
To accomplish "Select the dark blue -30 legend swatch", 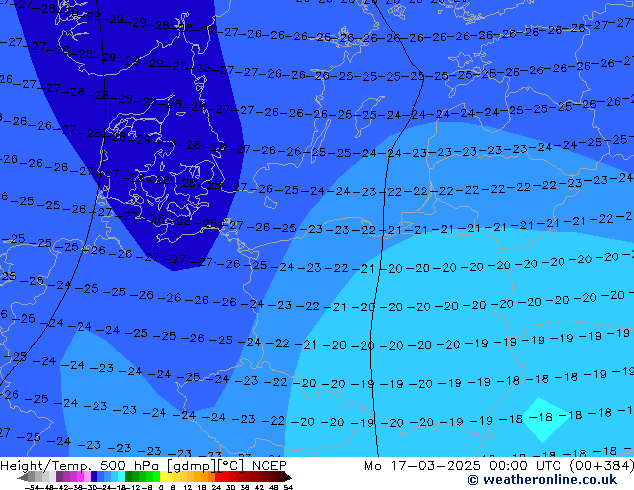I will (x=94, y=476).
